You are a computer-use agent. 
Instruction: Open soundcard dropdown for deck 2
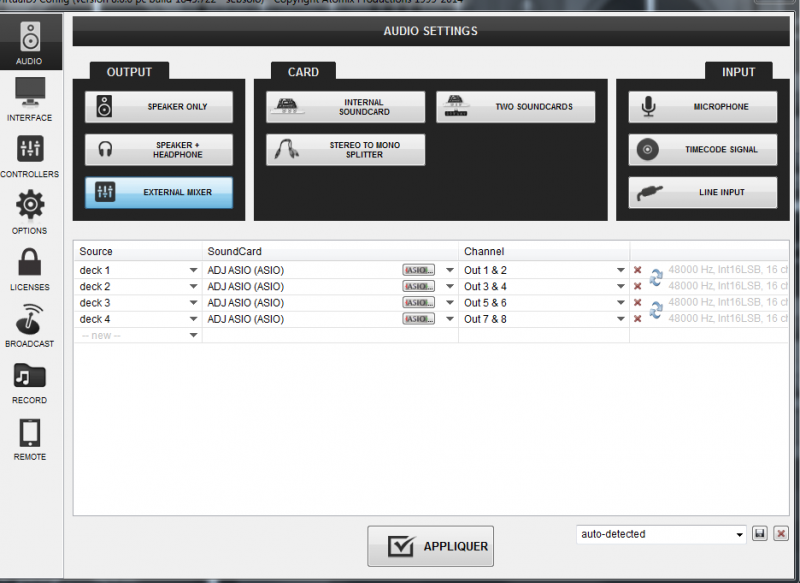(449, 287)
